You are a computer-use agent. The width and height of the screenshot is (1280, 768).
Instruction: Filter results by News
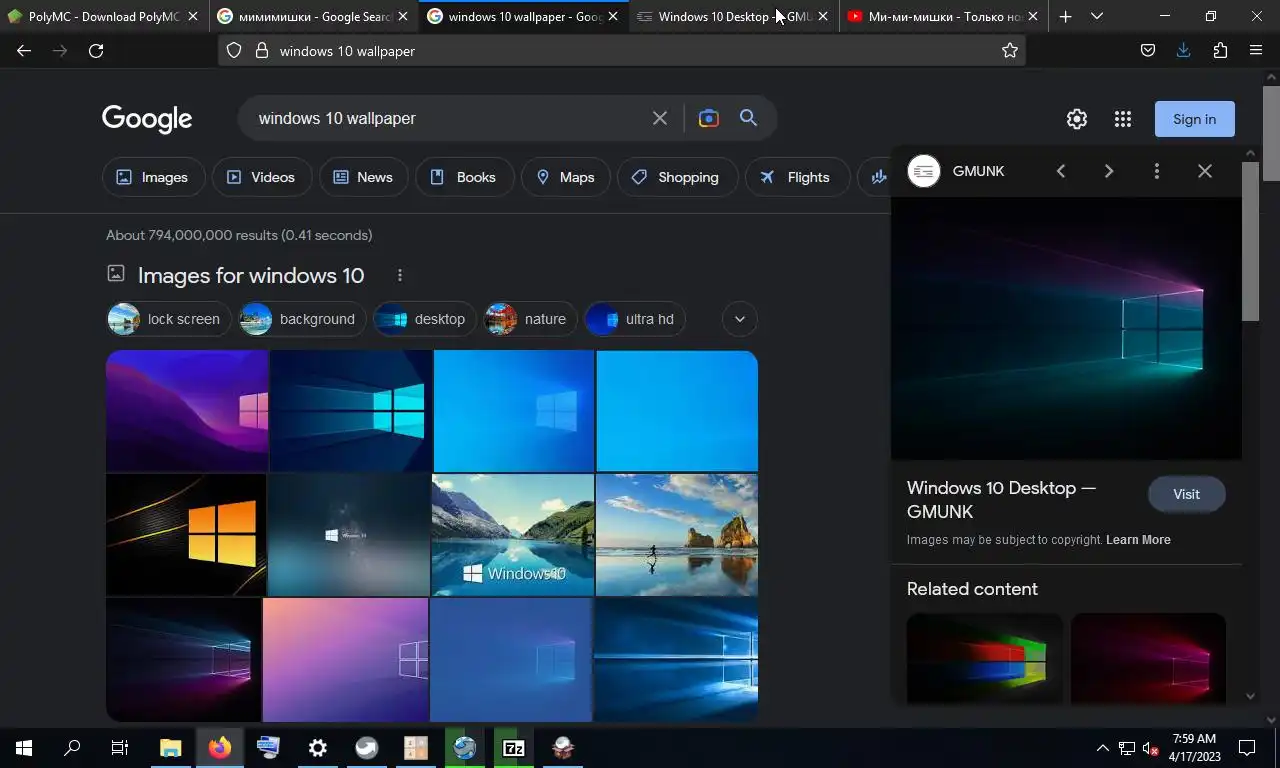pos(364,177)
